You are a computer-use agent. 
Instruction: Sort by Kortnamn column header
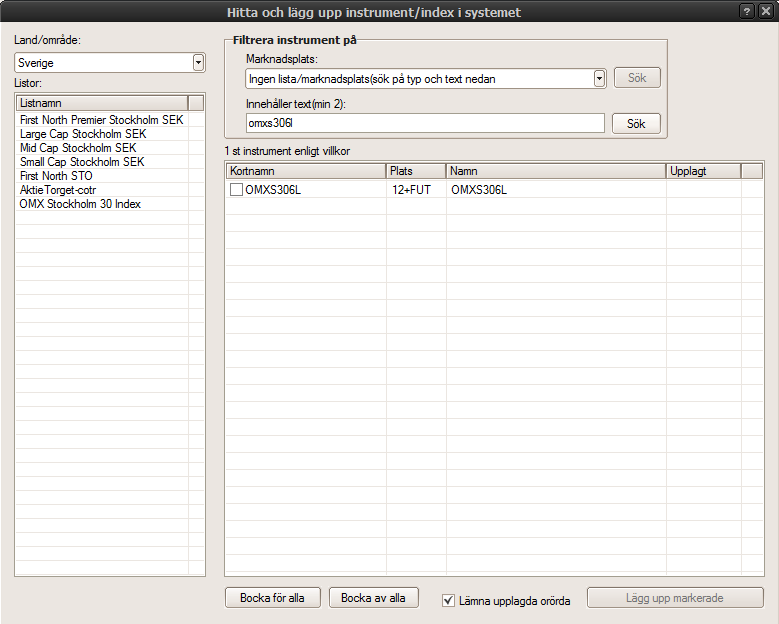coord(305,171)
